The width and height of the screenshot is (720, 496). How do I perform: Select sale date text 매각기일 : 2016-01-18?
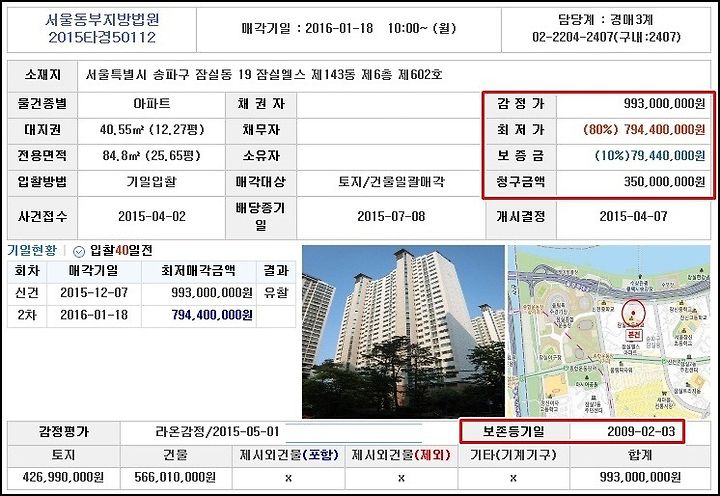click(307, 28)
